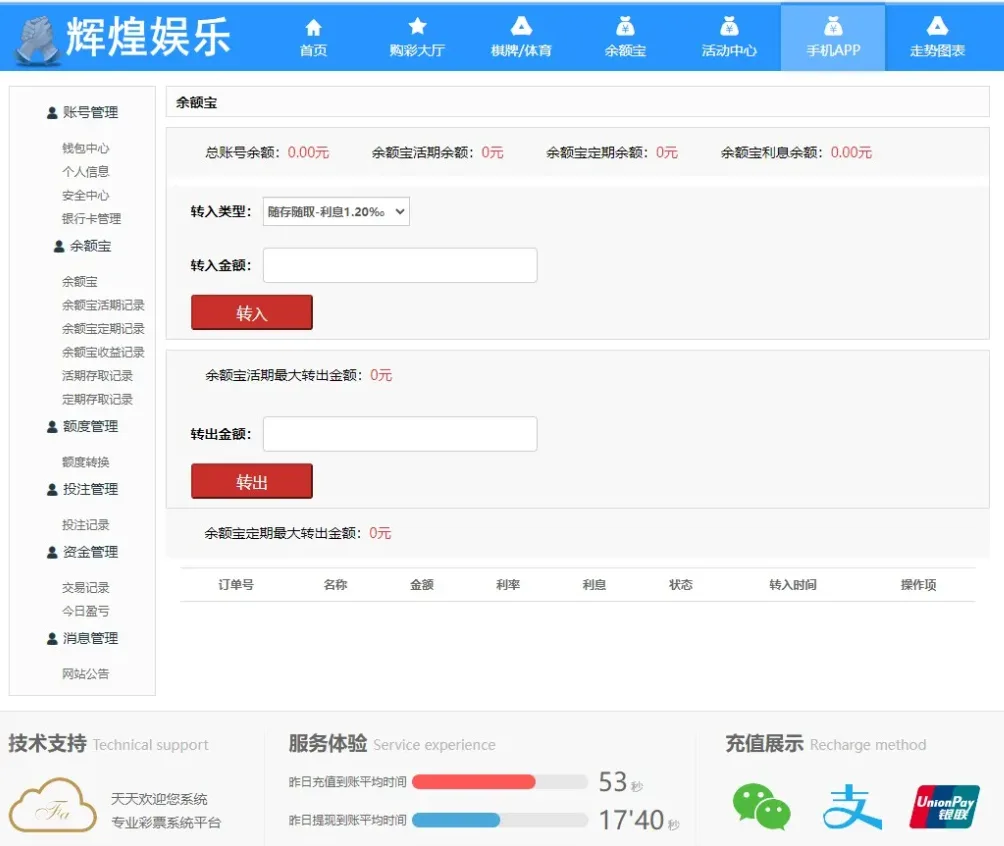Click the user icon beside 额度管理
The height and width of the screenshot is (846, 1004).
pyautogui.click(x=53, y=427)
